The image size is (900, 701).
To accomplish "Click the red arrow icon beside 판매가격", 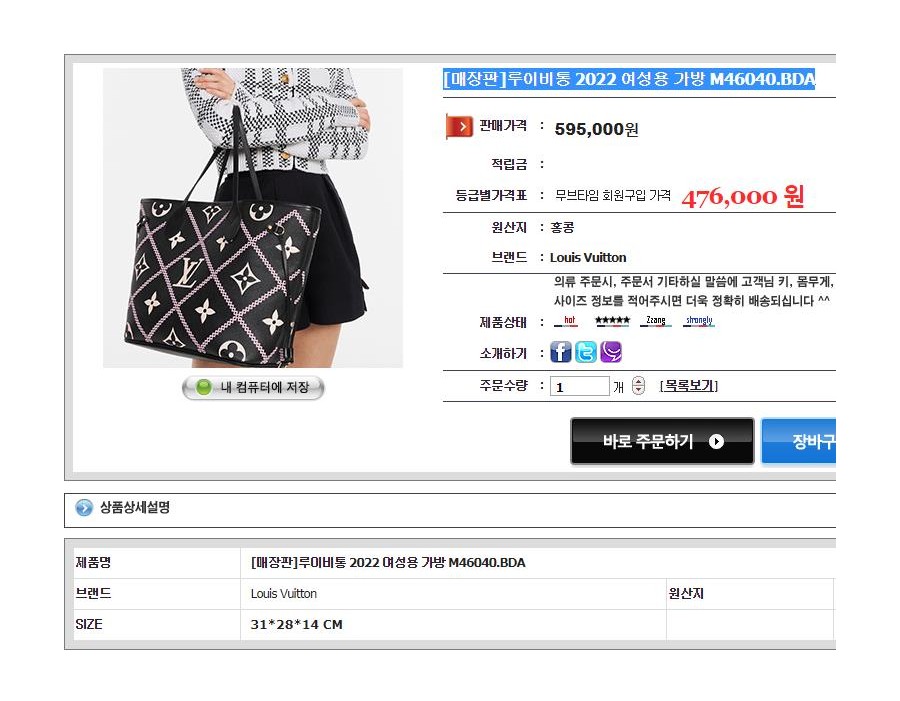I will point(459,126).
